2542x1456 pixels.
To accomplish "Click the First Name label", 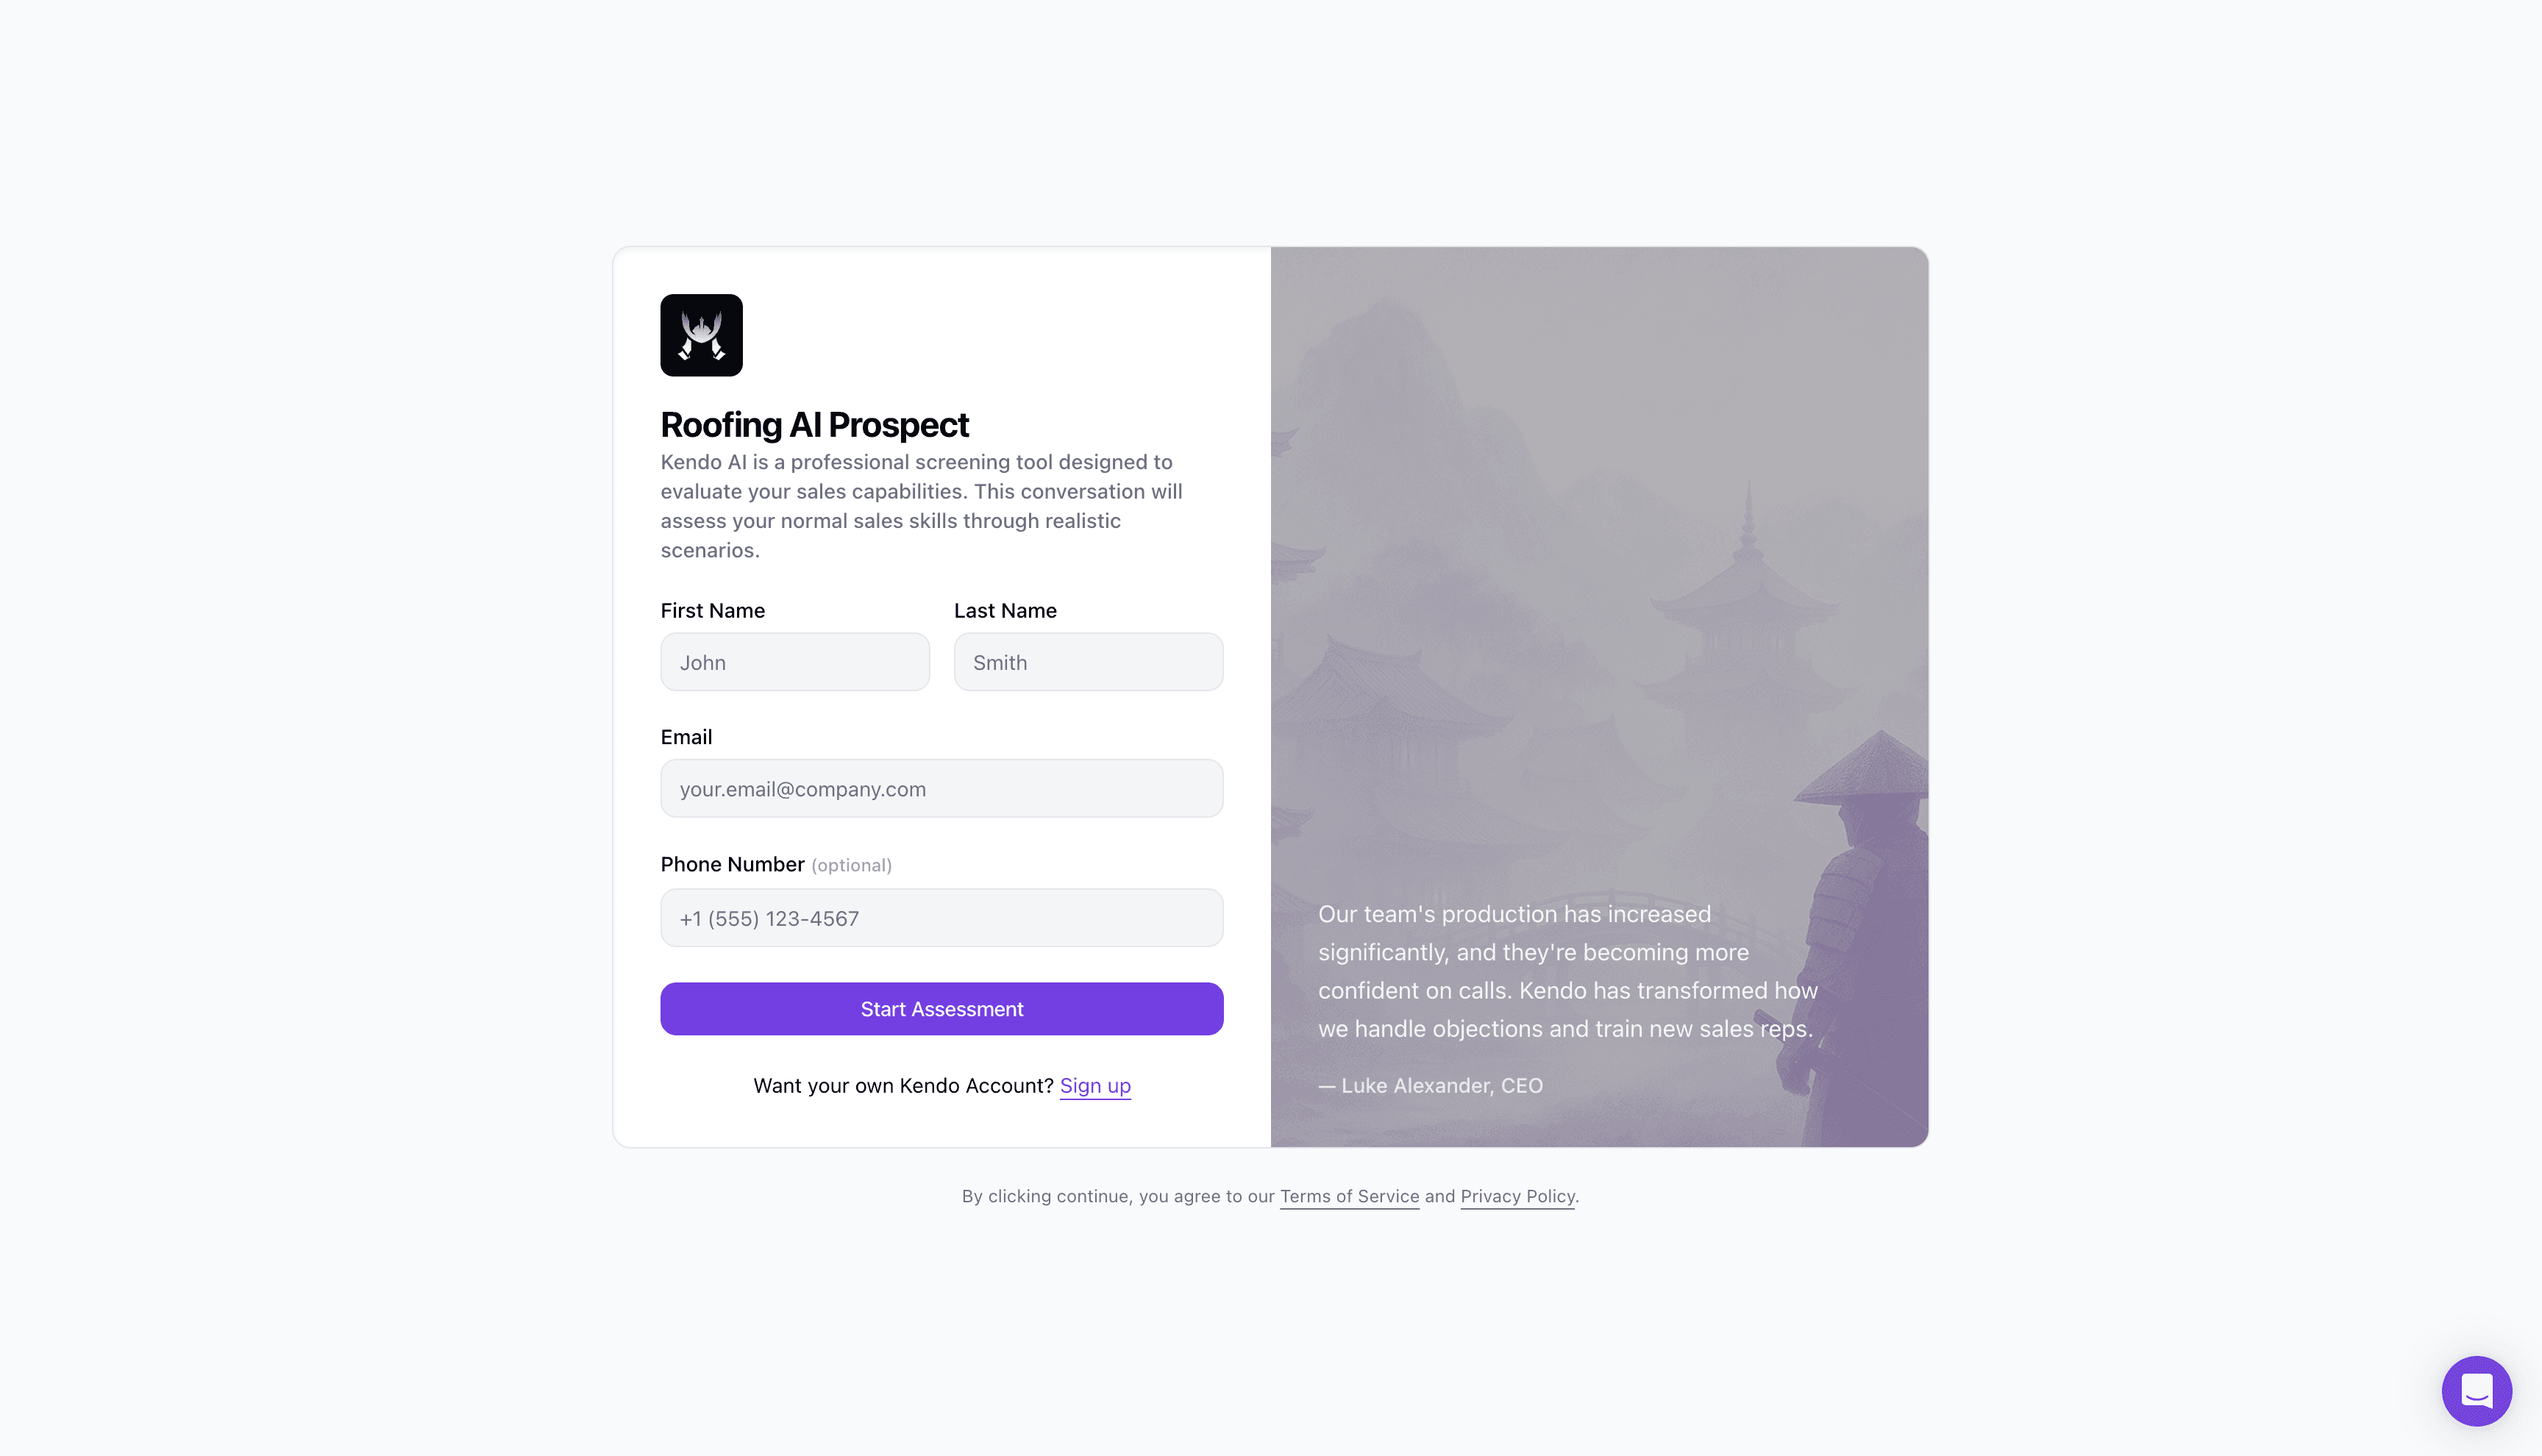I will (x=712, y=611).
